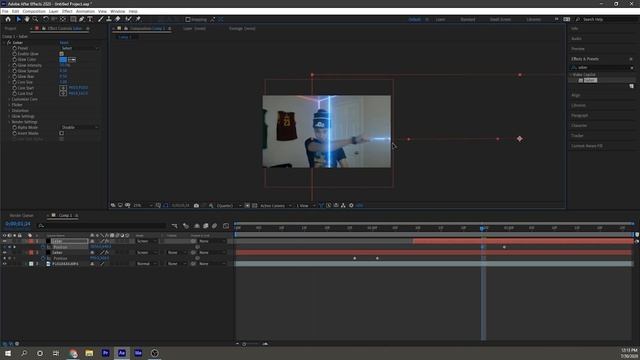Open Composition Mini-Flowchart icon

tap(175, 226)
